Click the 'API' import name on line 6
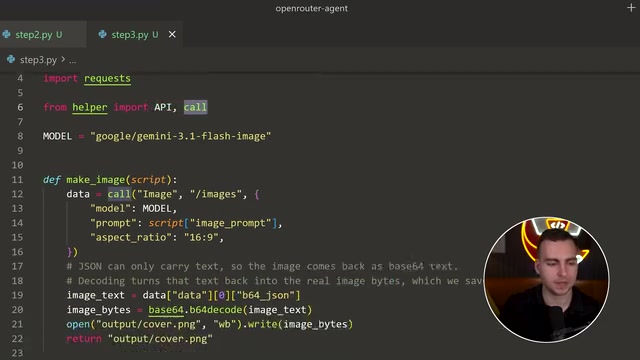This screenshot has width=640, height=360. pos(163,107)
